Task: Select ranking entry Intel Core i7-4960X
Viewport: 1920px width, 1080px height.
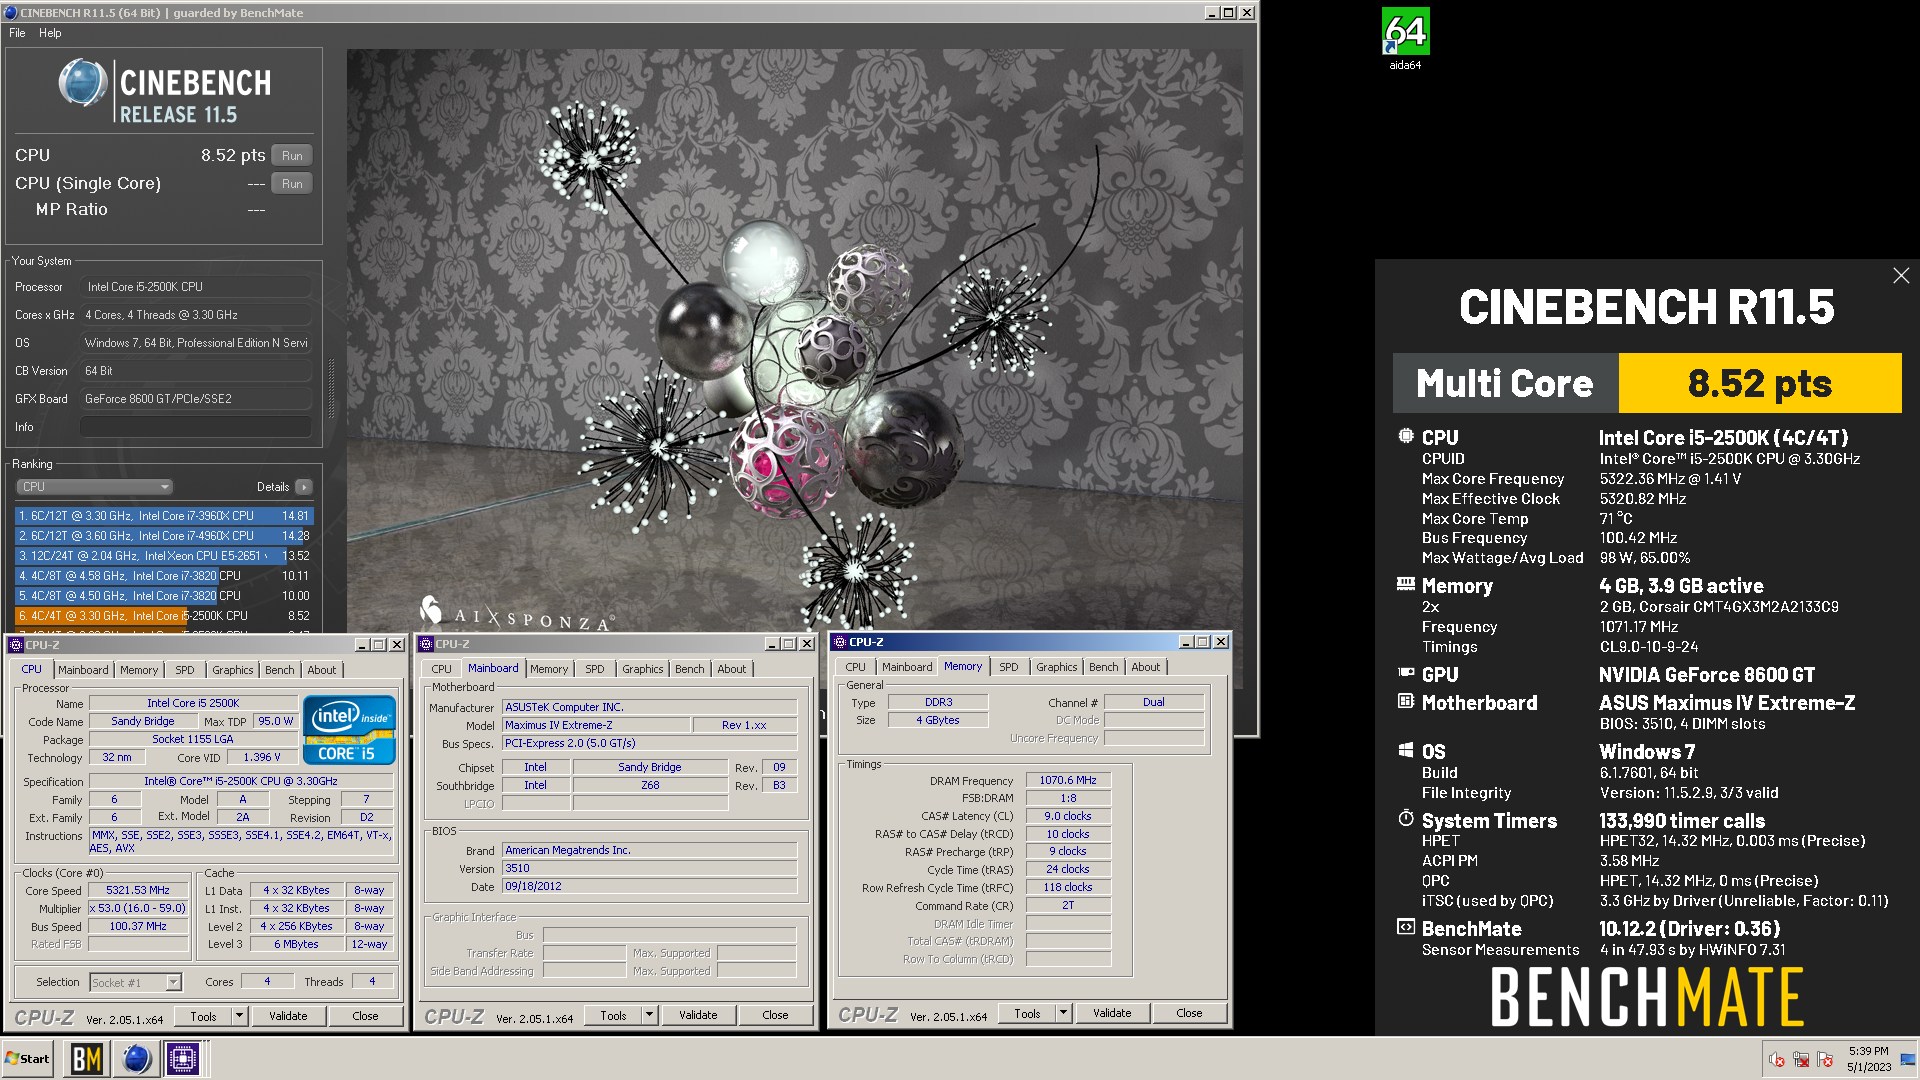Action: pyautogui.click(x=164, y=536)
